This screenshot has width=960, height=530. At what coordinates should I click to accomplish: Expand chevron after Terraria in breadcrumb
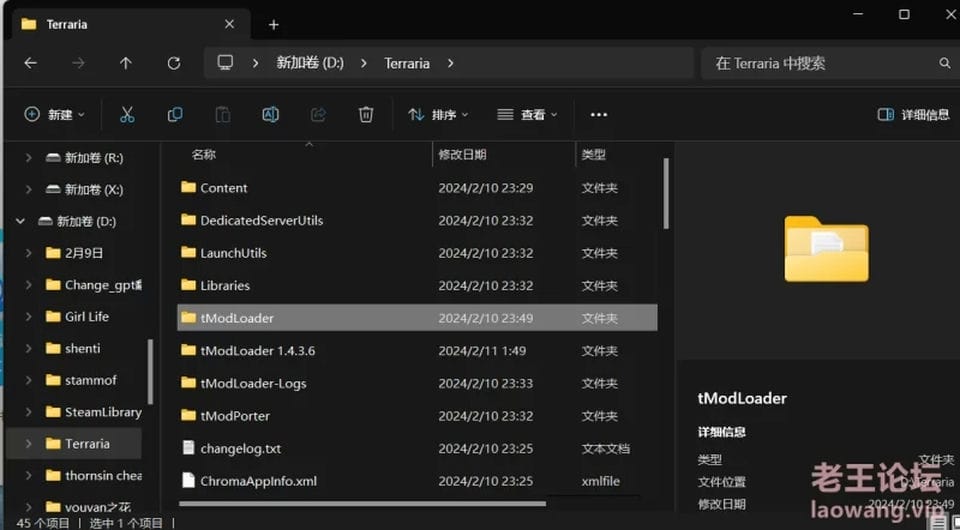coord(451,63)
